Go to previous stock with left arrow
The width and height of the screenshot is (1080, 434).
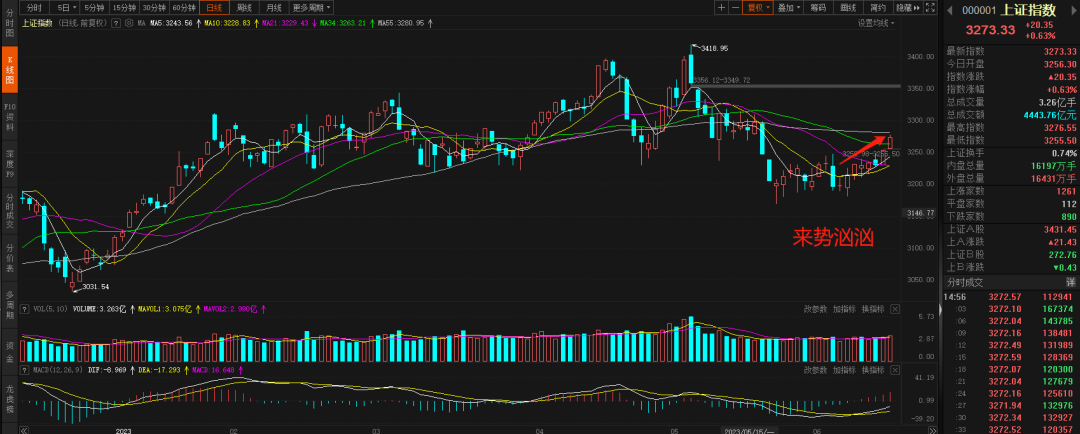pos(951,10)
